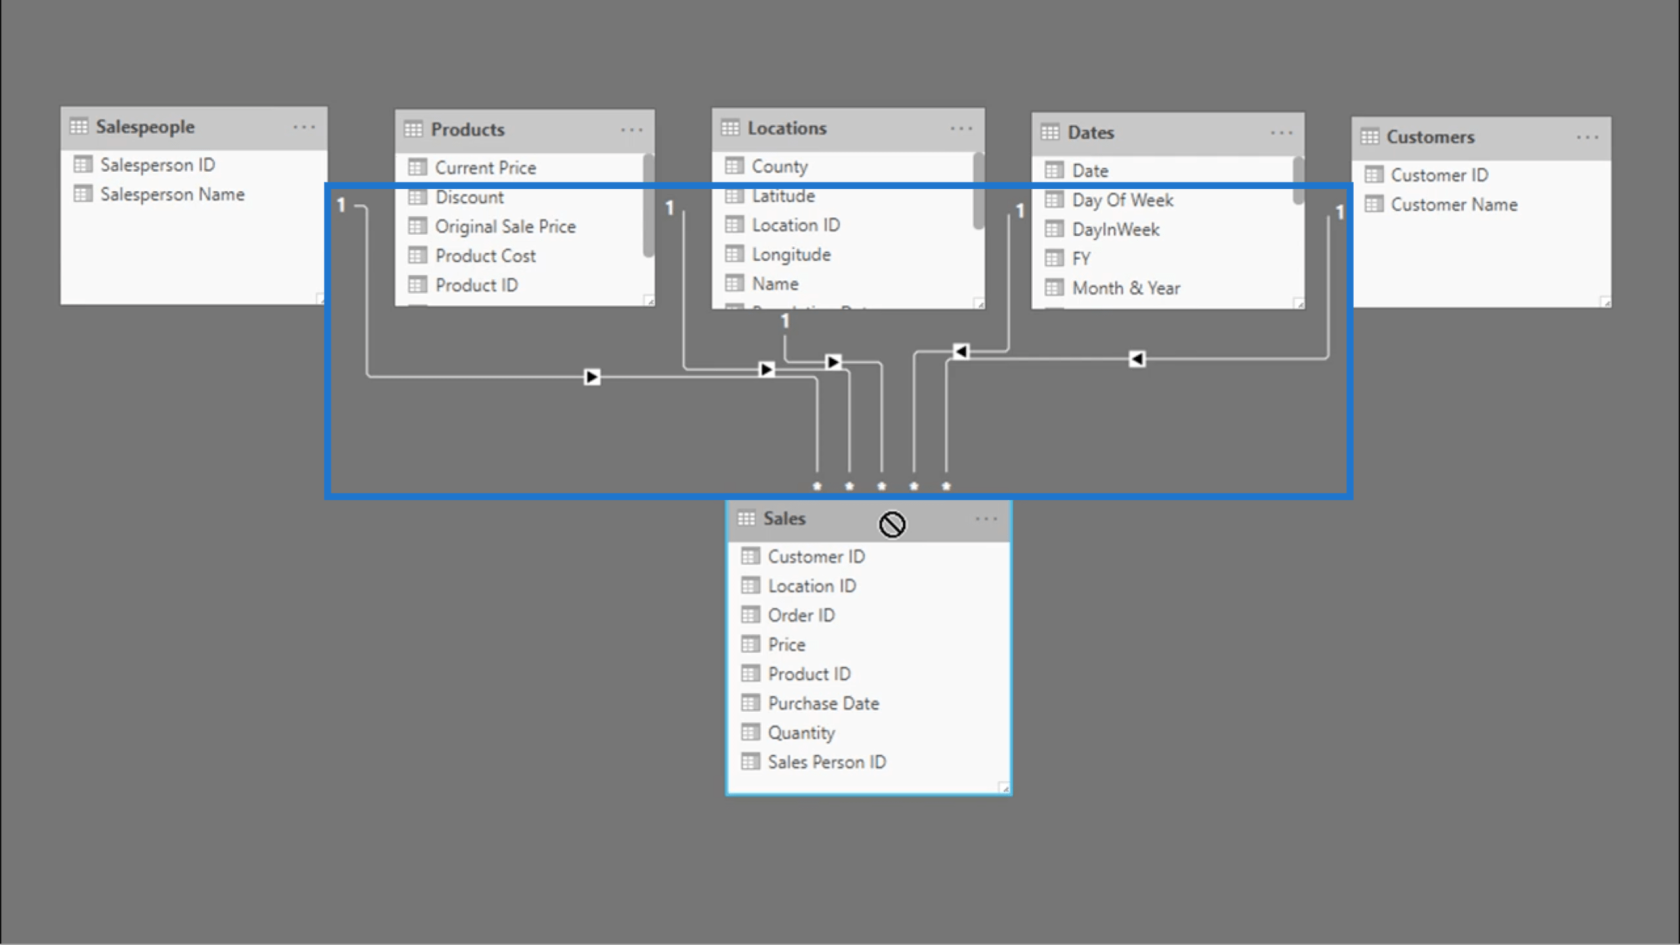The image size is (1680, 945).
Task: Click the Products table header icon
Action: pos(413,130)
